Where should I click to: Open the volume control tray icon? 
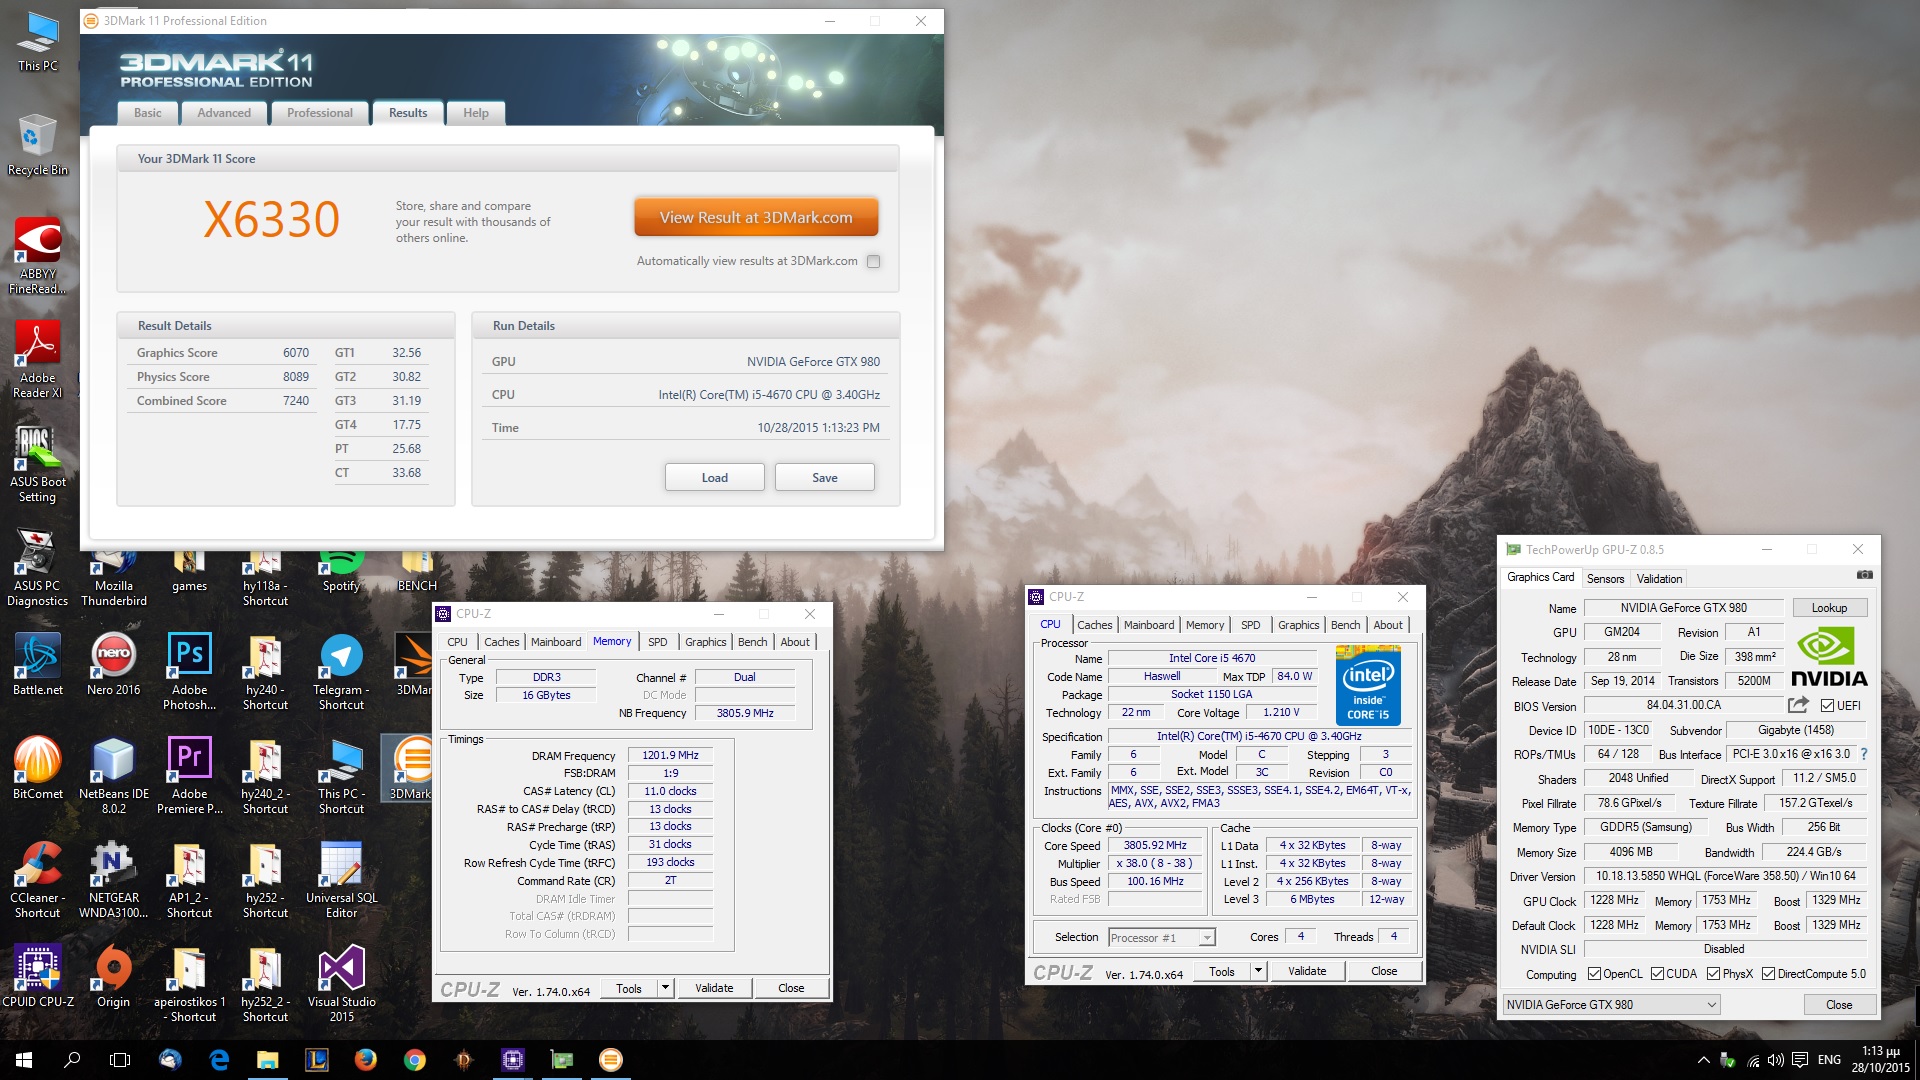click(1776, 1060)
